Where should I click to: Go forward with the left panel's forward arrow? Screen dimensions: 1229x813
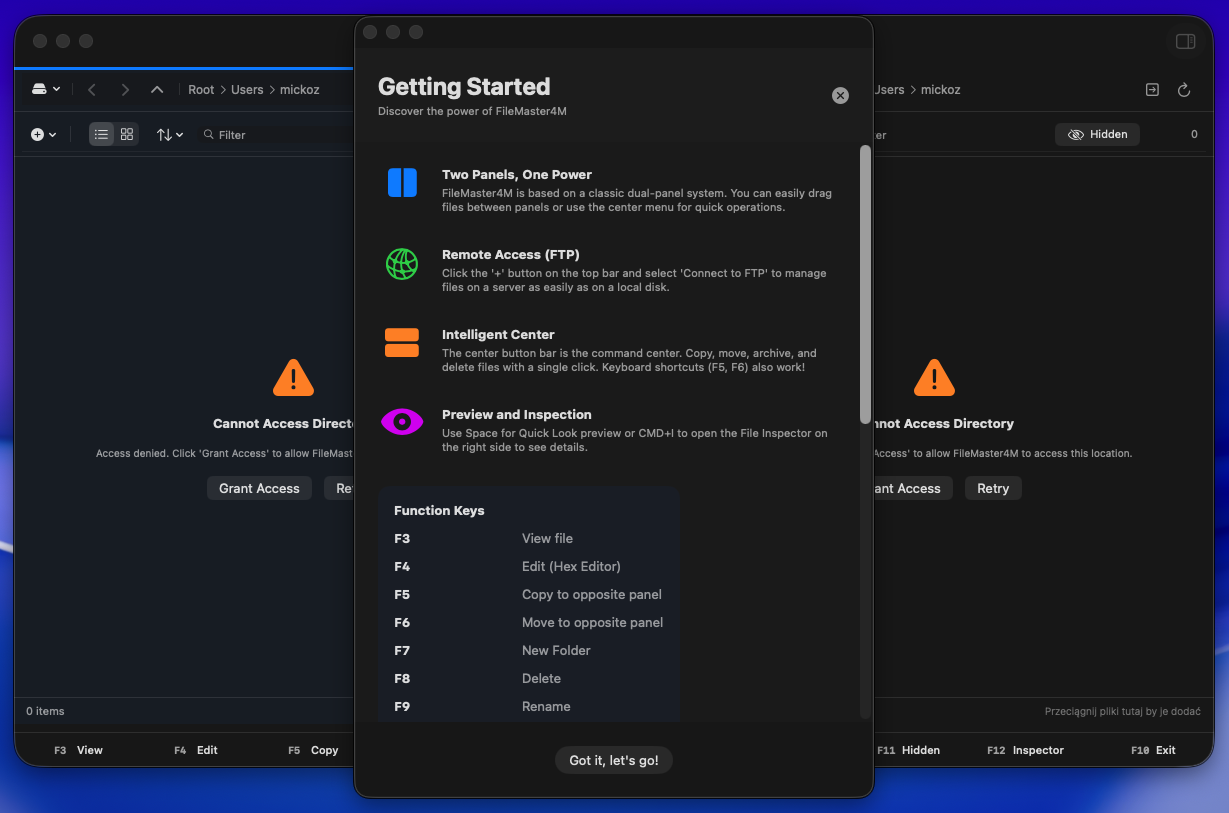coord(125,90)
